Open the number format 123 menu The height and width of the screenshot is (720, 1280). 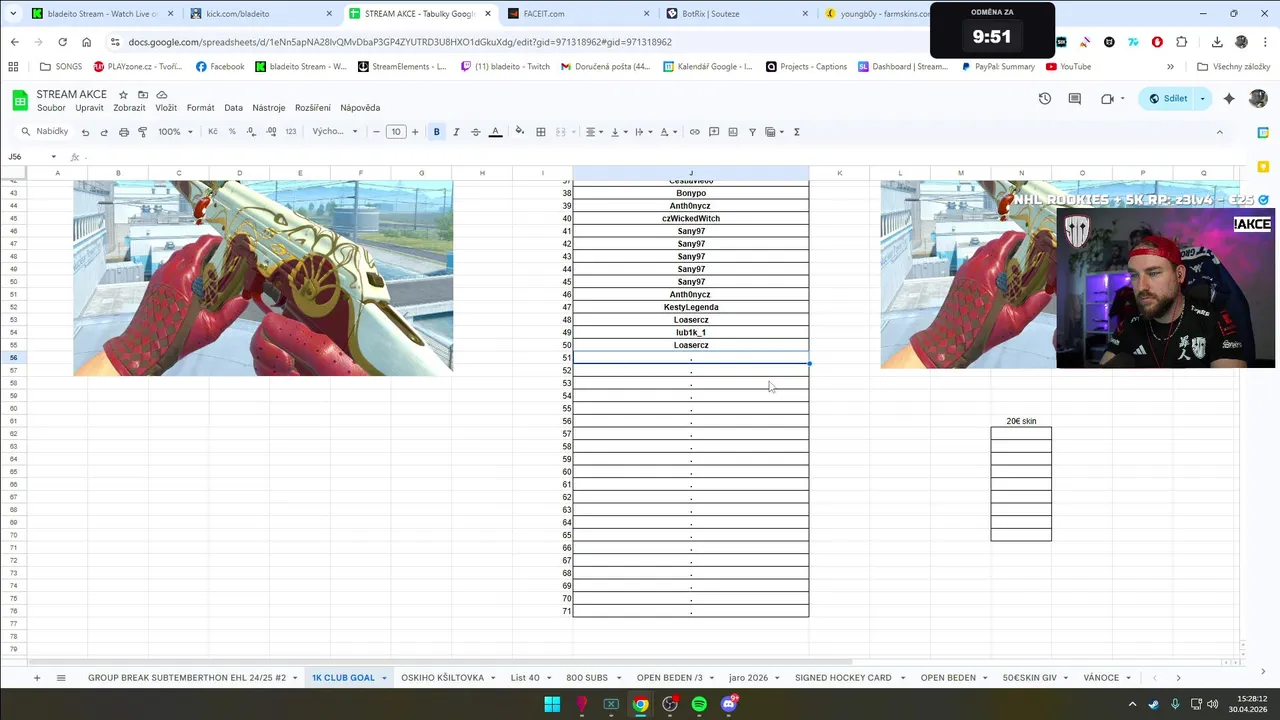pos(291,132)
